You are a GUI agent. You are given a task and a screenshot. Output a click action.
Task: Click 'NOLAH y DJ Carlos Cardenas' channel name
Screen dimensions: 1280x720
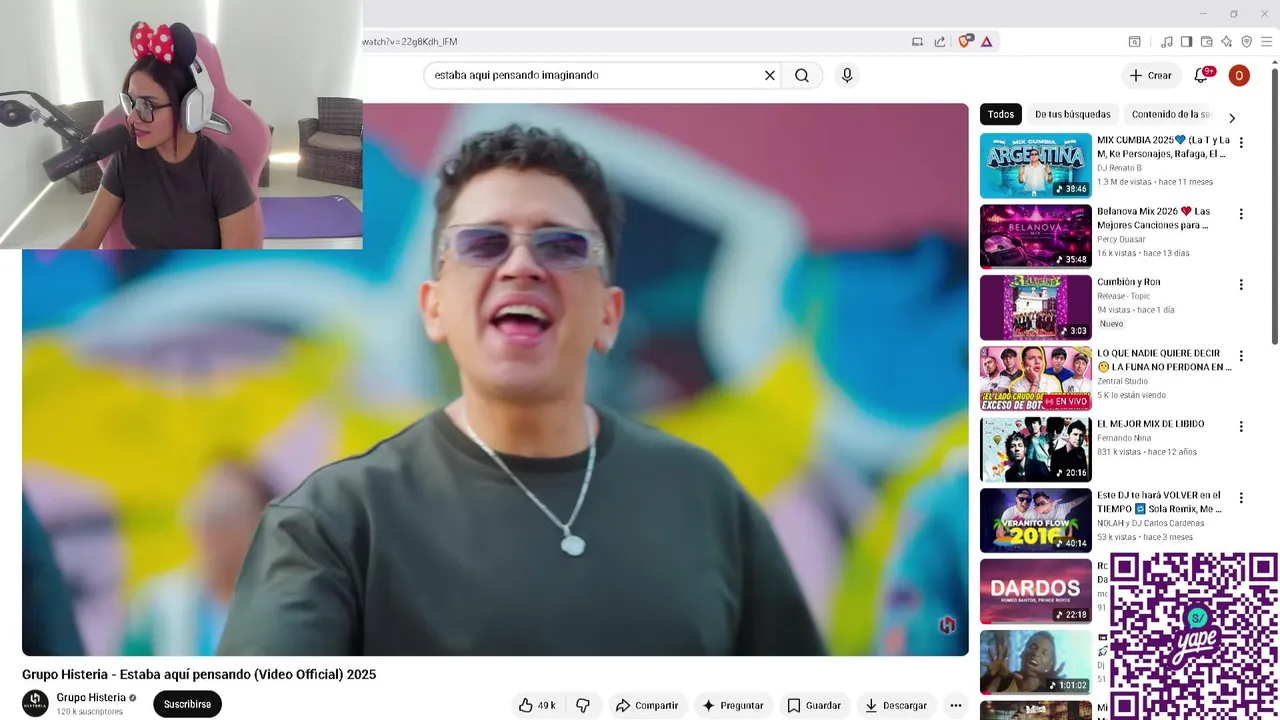point(1151,523)
